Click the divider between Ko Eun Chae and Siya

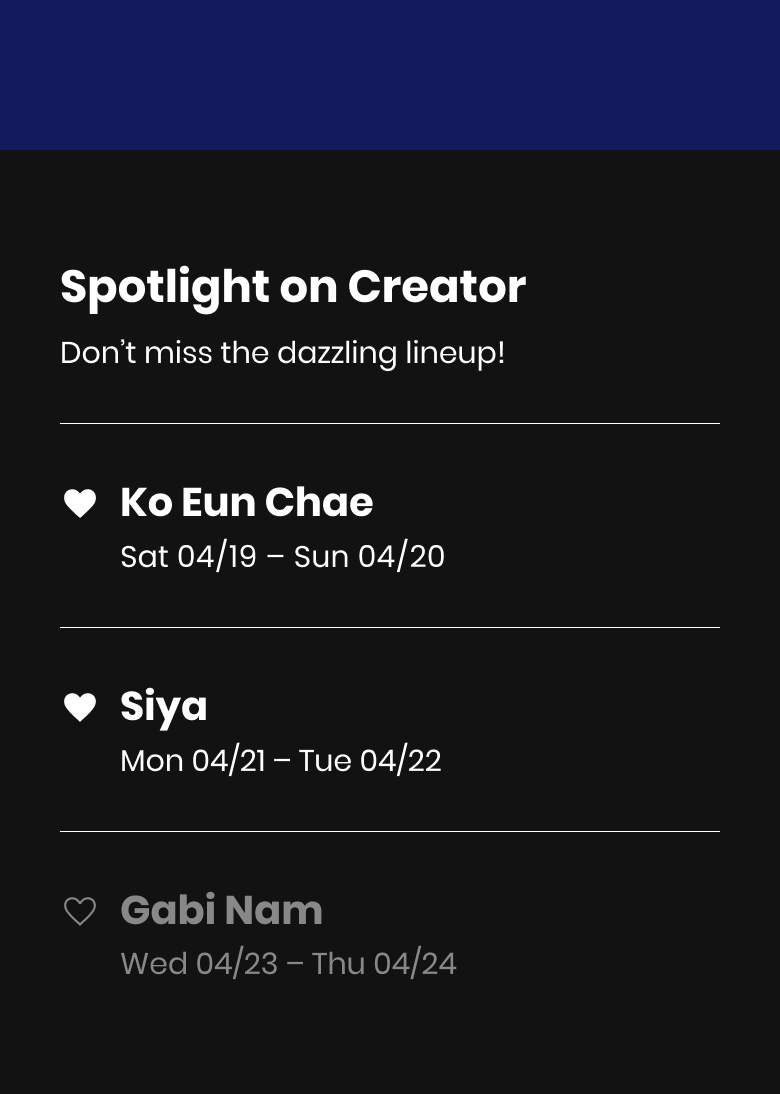tap(390, 627)
